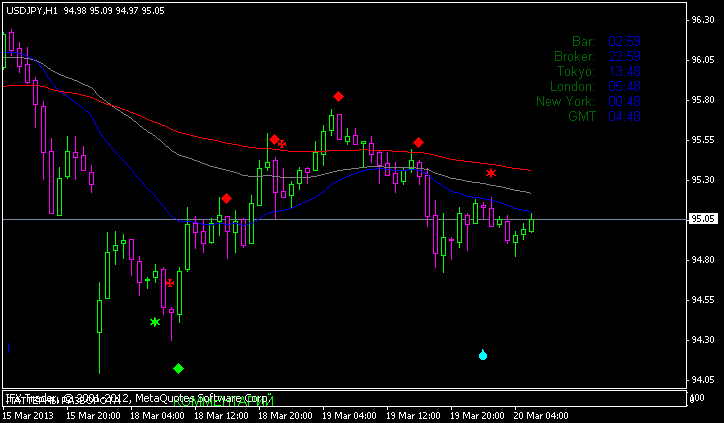The image size is (724, 423).
Task: Click the highest red diamond sell marker
Action: [339, 96]
